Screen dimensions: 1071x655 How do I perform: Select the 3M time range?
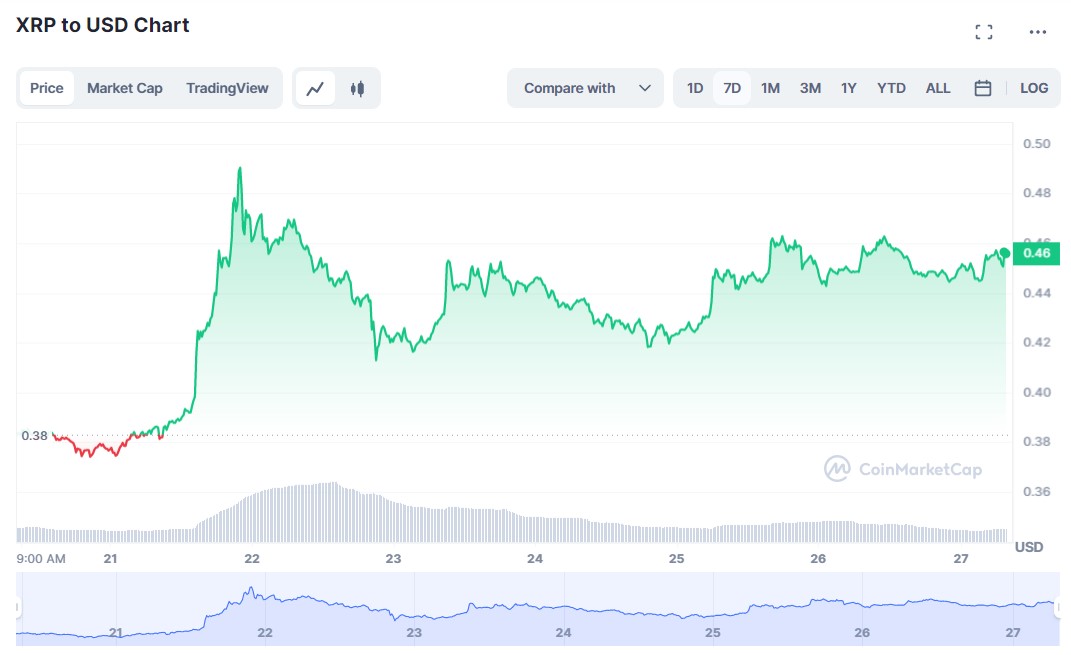809,88
